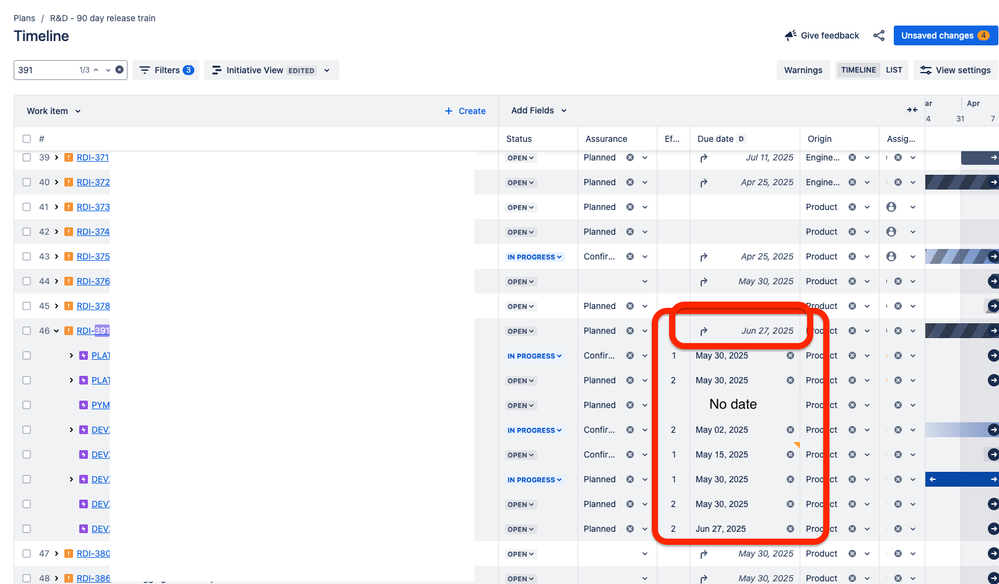Open the RDI-372 issue link
The width and height of the screenshot is (999, 584).
coord(93,183)
